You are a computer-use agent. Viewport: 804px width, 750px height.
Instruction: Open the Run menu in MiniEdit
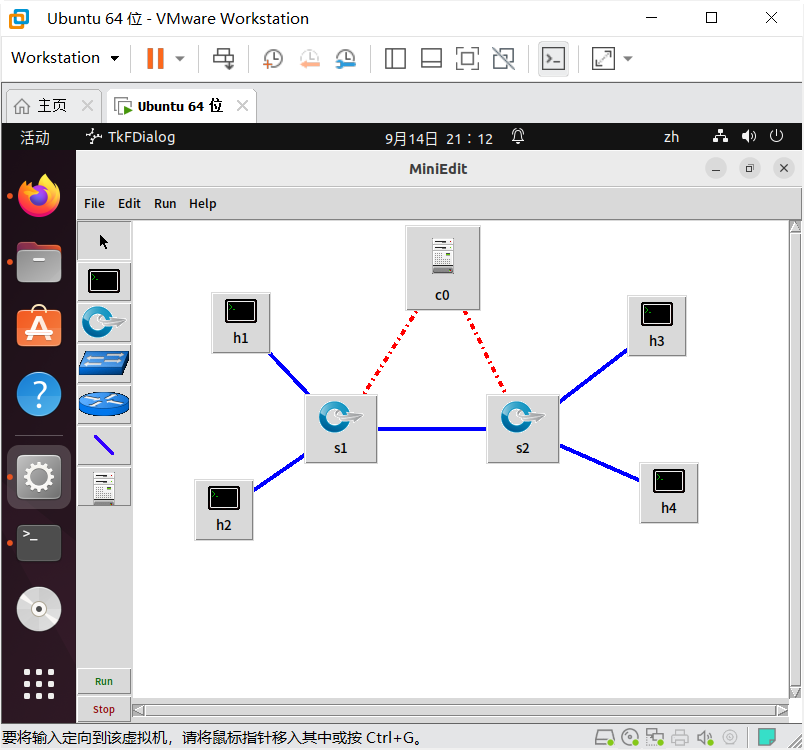(165, 204)
